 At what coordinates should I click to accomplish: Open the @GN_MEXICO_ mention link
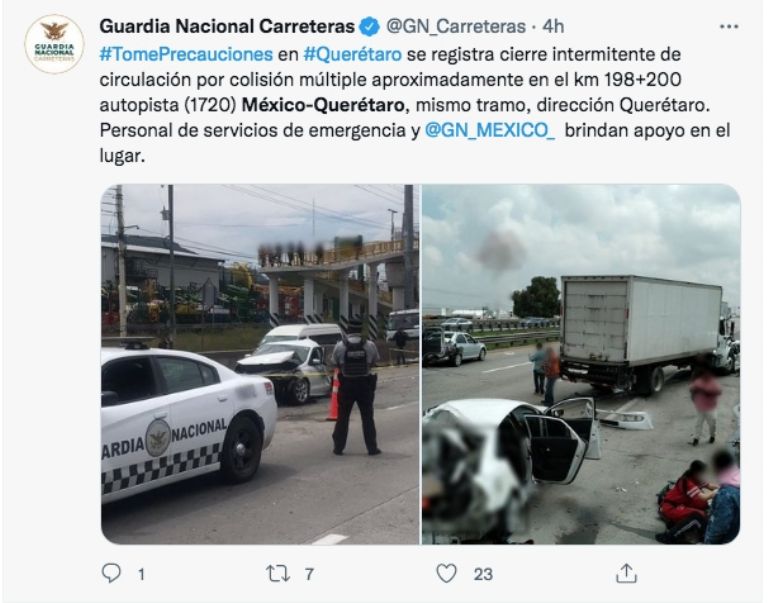click(490, 131)
